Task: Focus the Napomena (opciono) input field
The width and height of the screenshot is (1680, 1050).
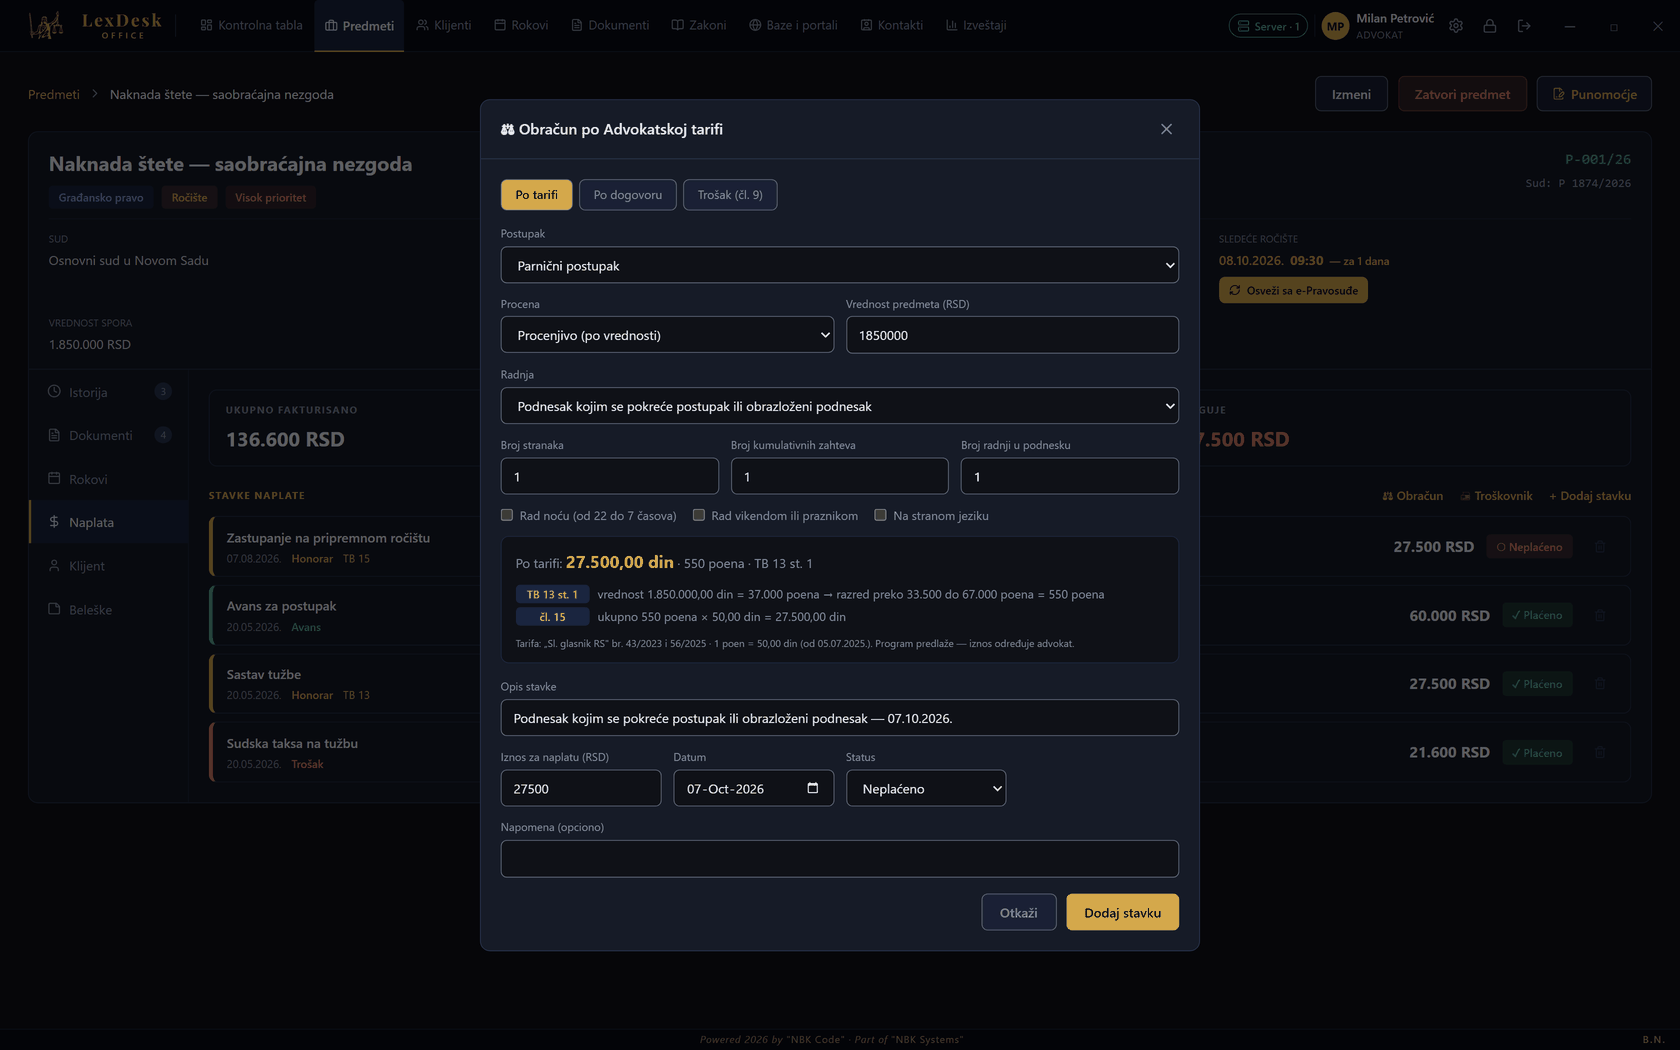Action: pyautogui.click(x=839, y=859)
